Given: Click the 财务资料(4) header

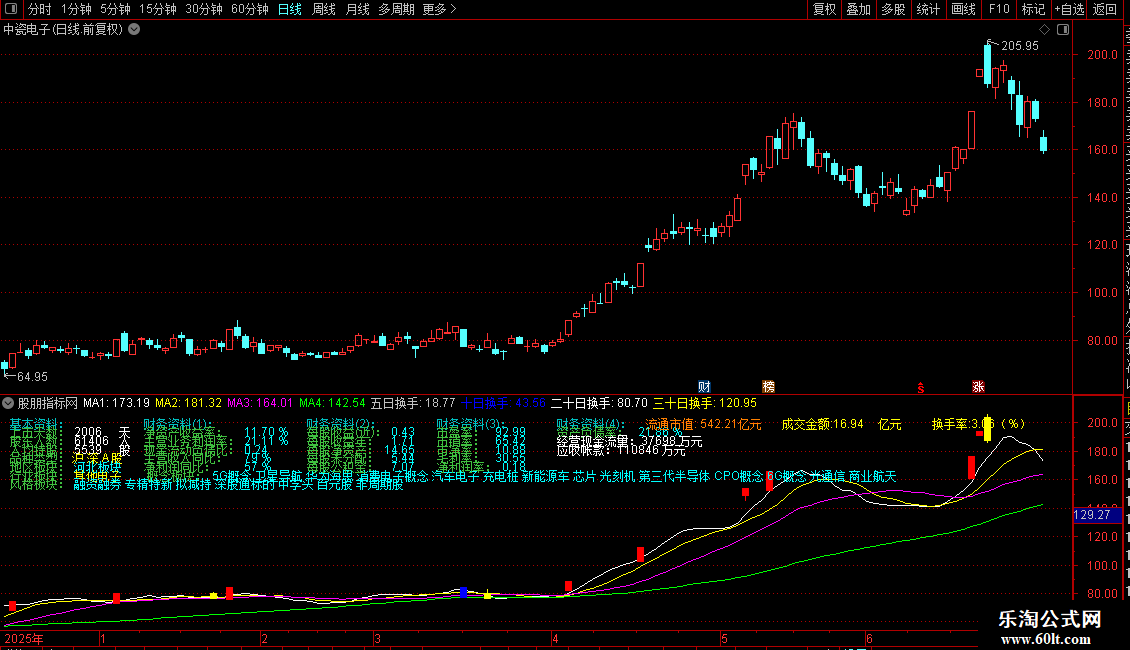Looking at the screenshot, I should click(589, 424).
